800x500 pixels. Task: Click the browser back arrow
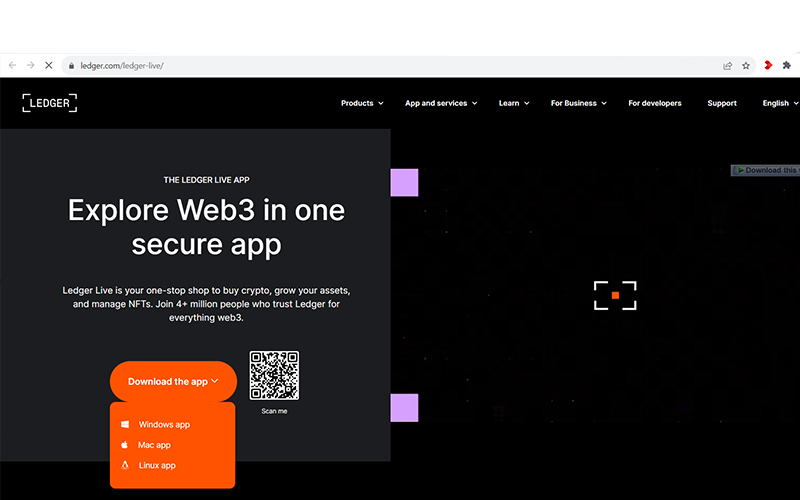pyautogui.click(x=13, y=65)
